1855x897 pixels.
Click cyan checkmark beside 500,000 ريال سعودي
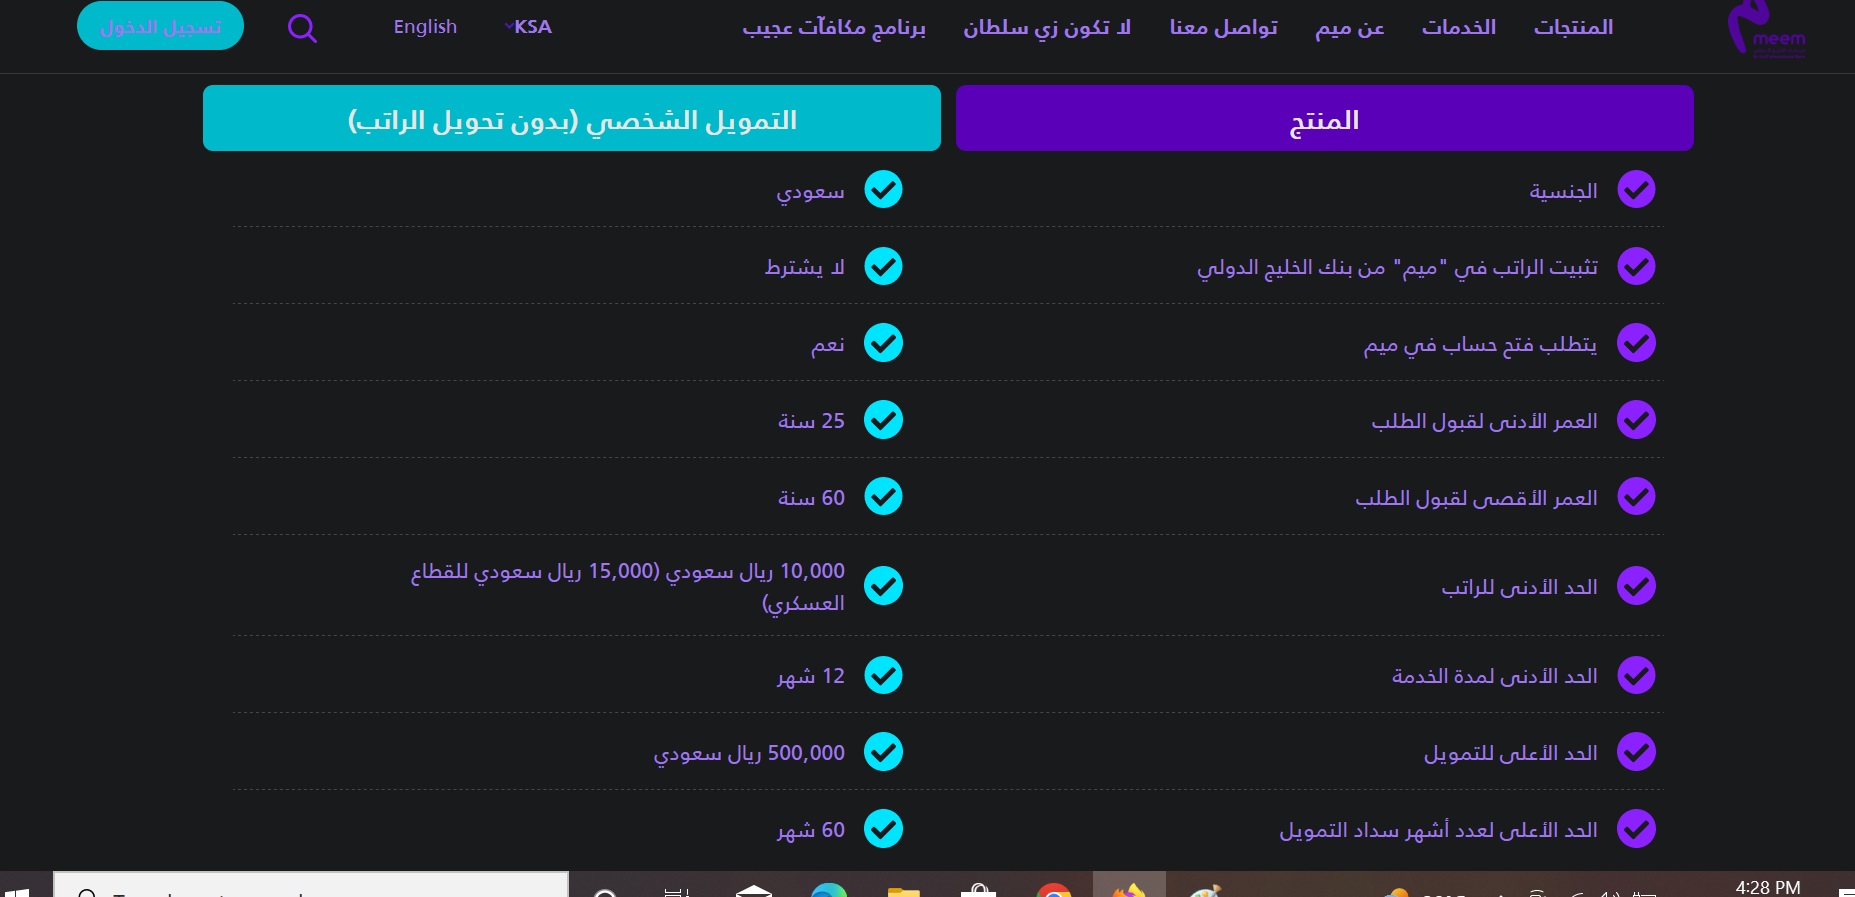tap(883, 752)
